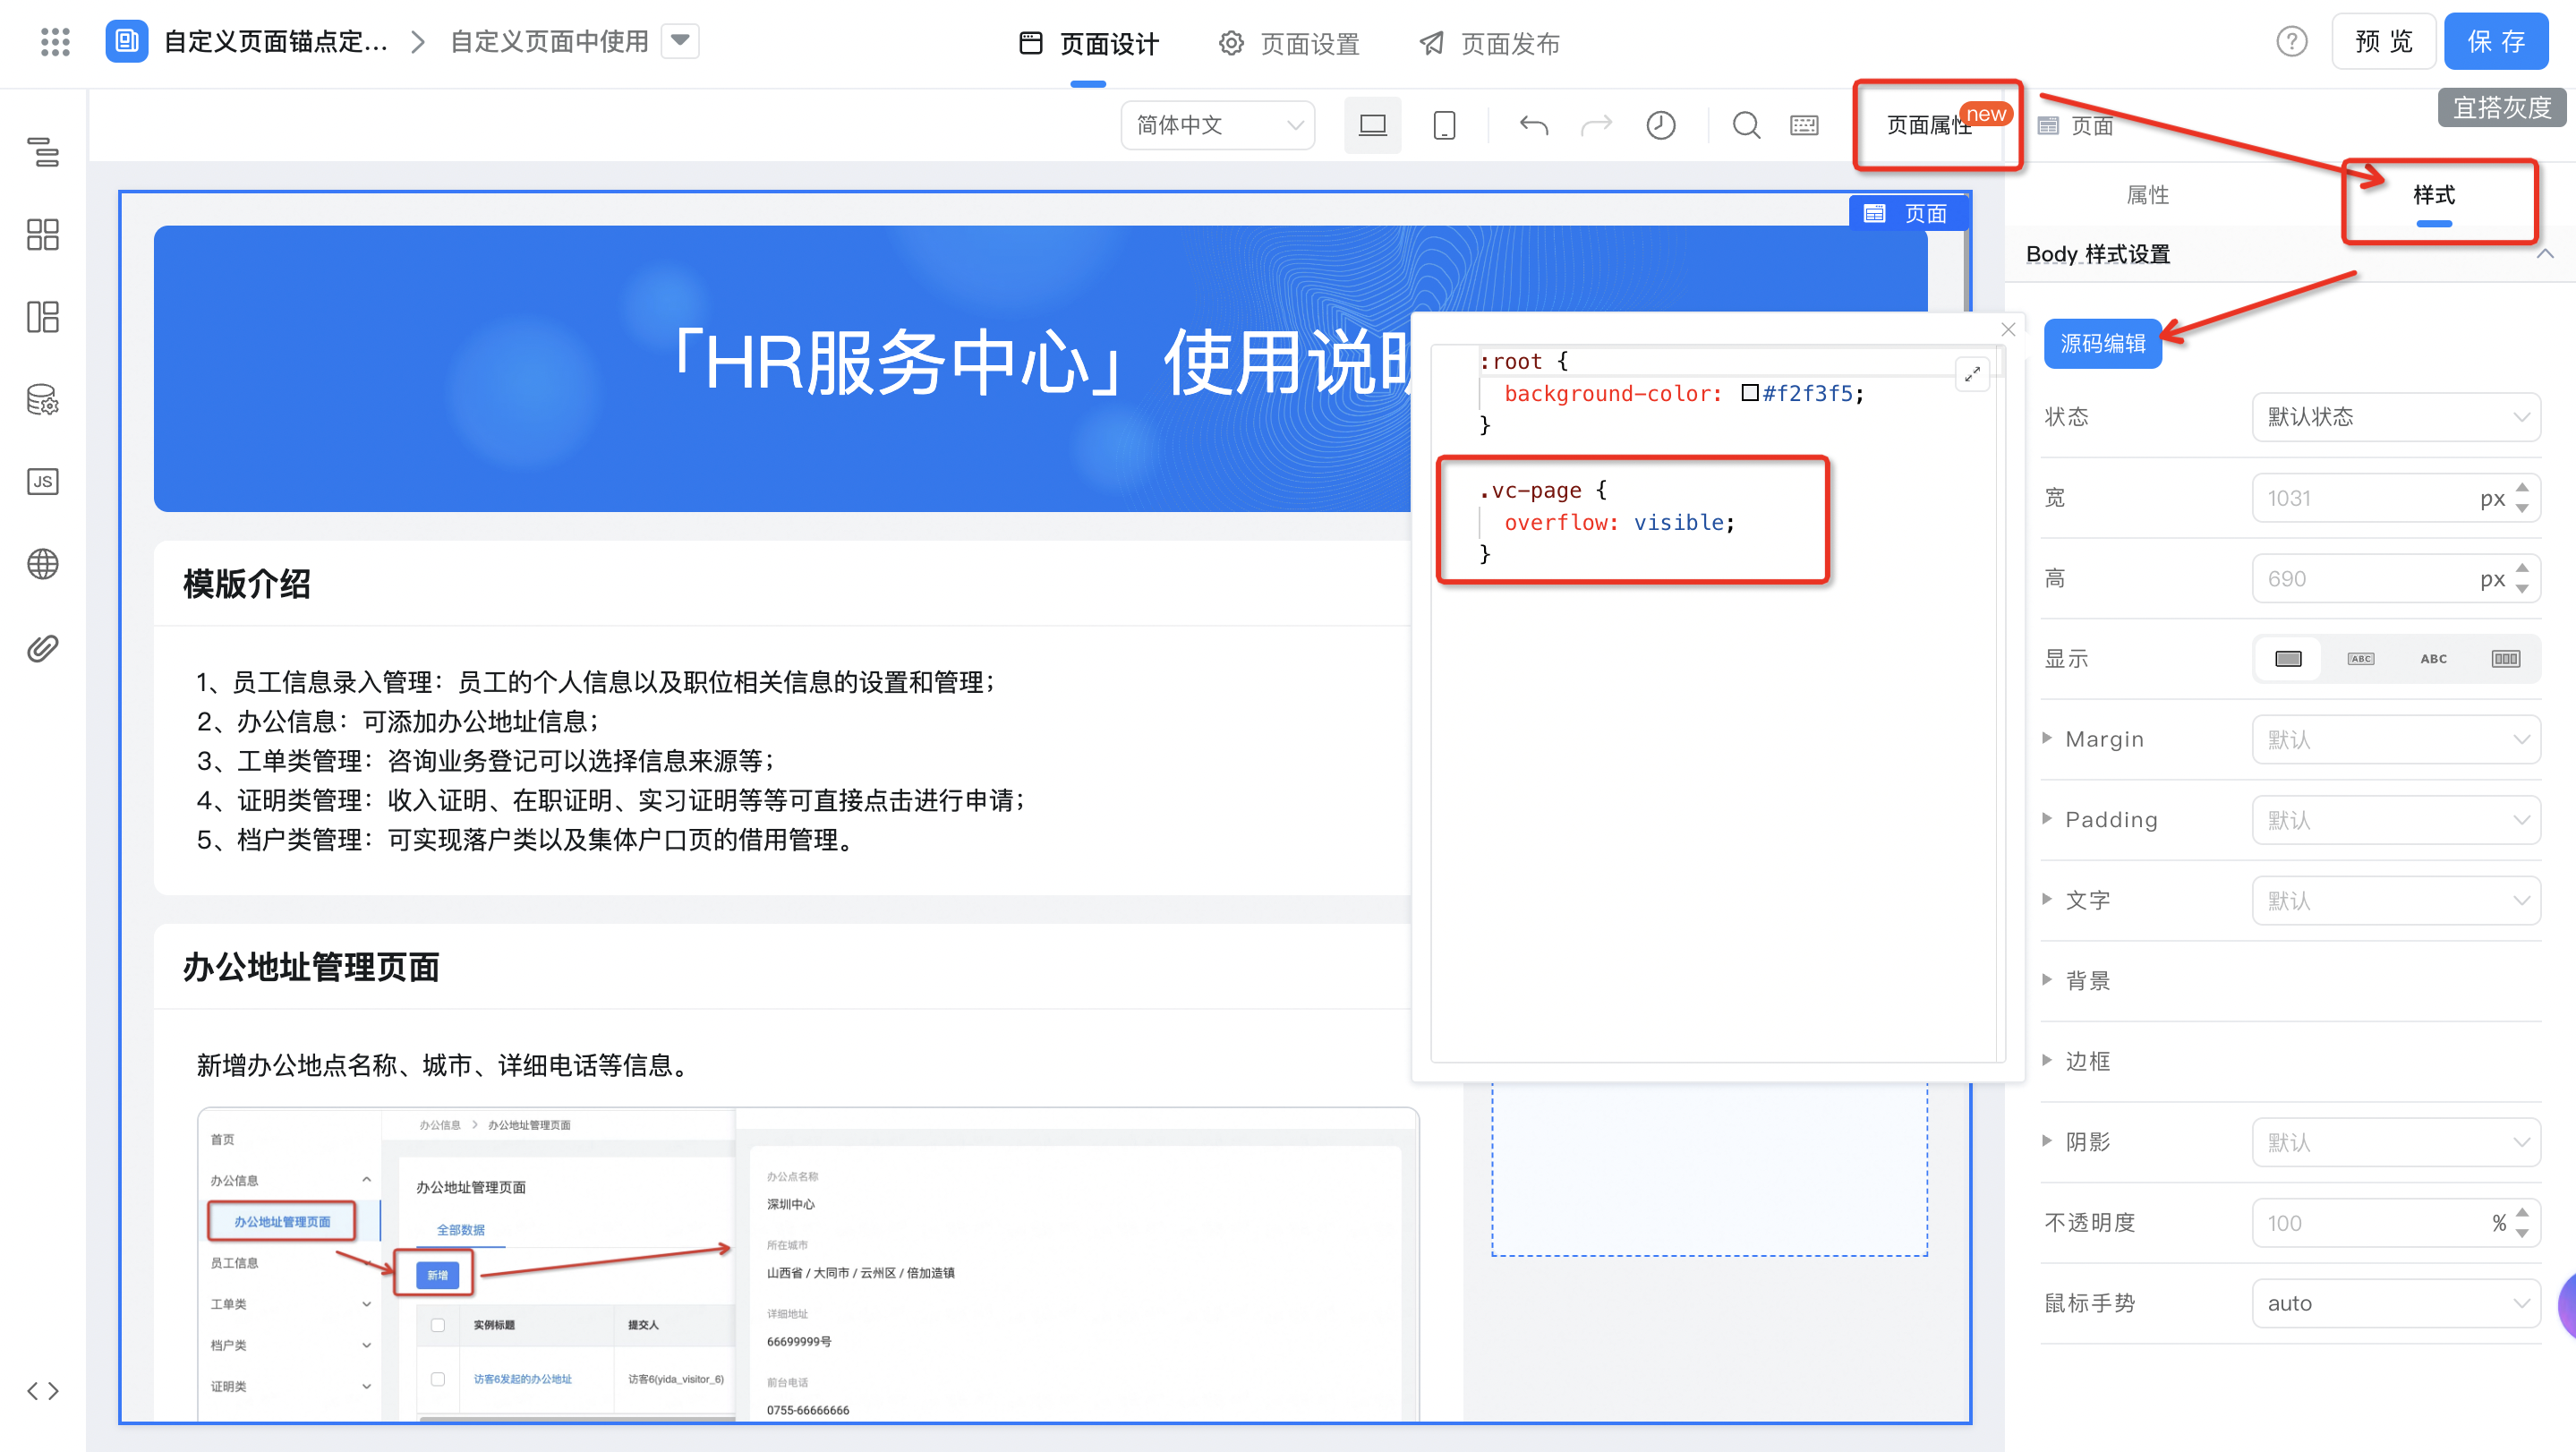Open the page name dropdown arrow
The image size is (2576, 1452).
pyautogui.click(x=680, y=41)
